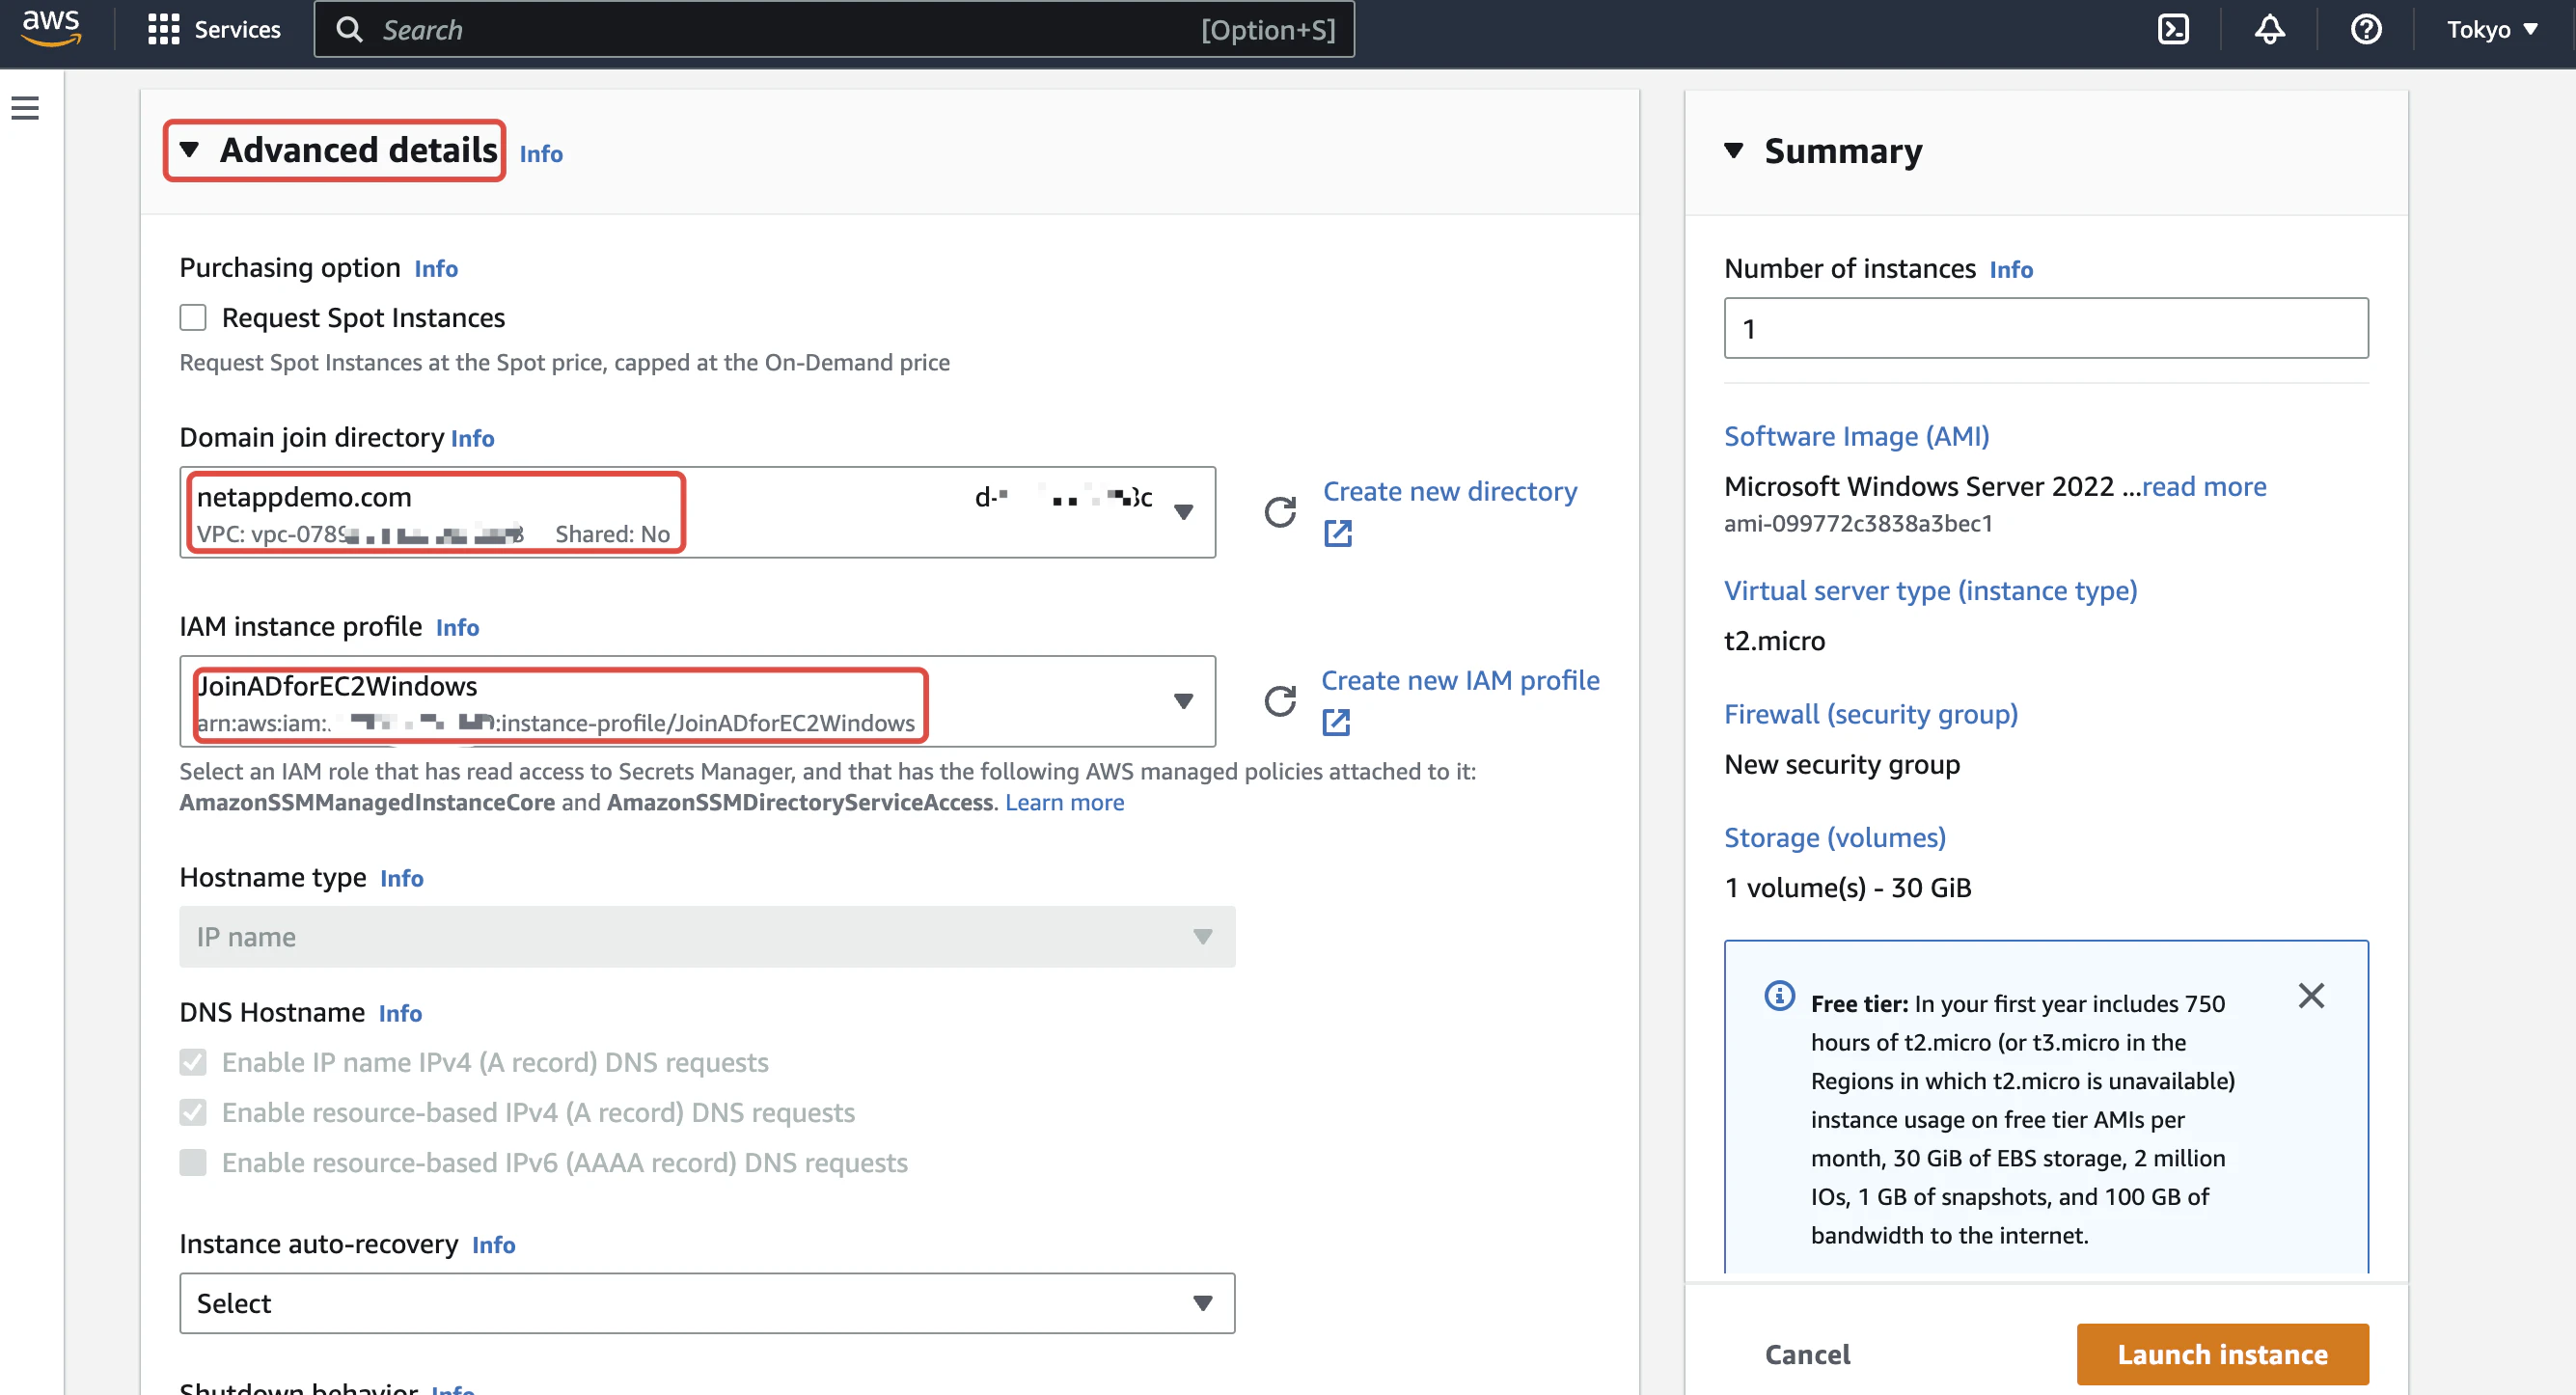
Task: Toggle Enable IP name IPv4 DNS requests
Action: pyautogui.click(x=193, y=1062)
